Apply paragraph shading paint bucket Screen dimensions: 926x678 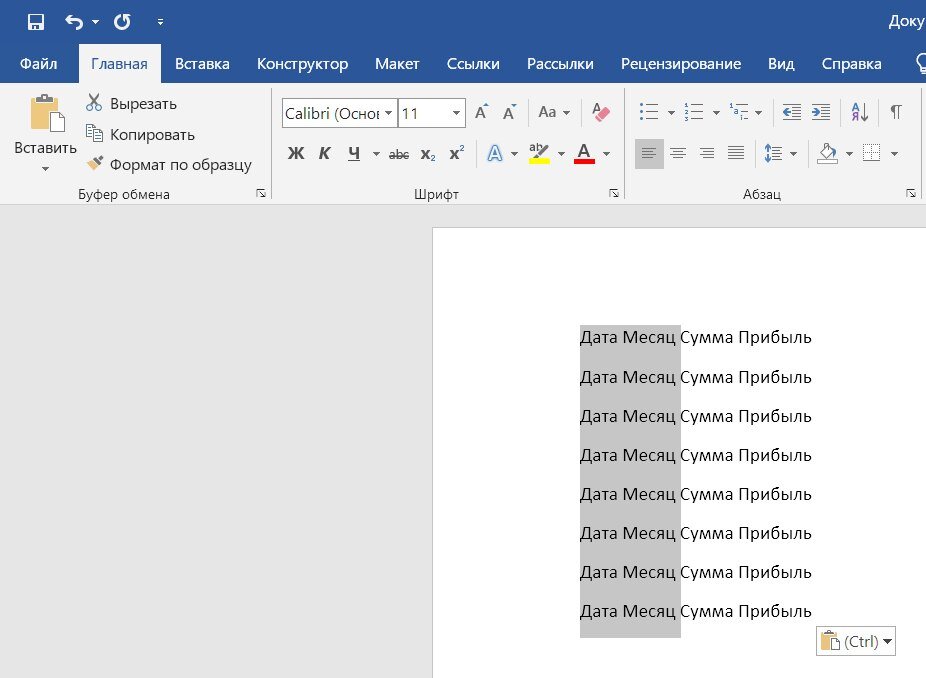tap(827, 154)
